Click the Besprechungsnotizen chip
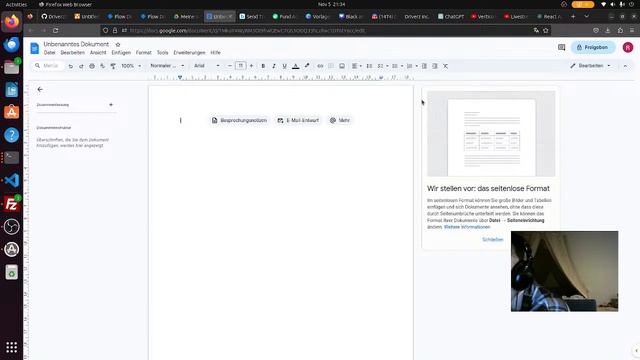This screenshot has width=640, height=360. (239, 120)
